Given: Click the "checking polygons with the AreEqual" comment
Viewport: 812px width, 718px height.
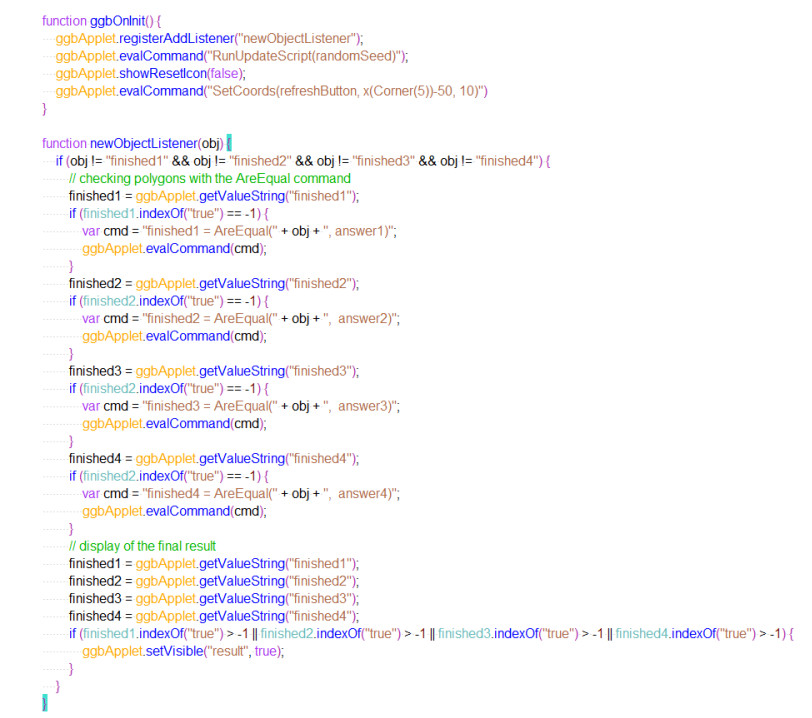Looking at the screenshot, I should coord(209,178).
